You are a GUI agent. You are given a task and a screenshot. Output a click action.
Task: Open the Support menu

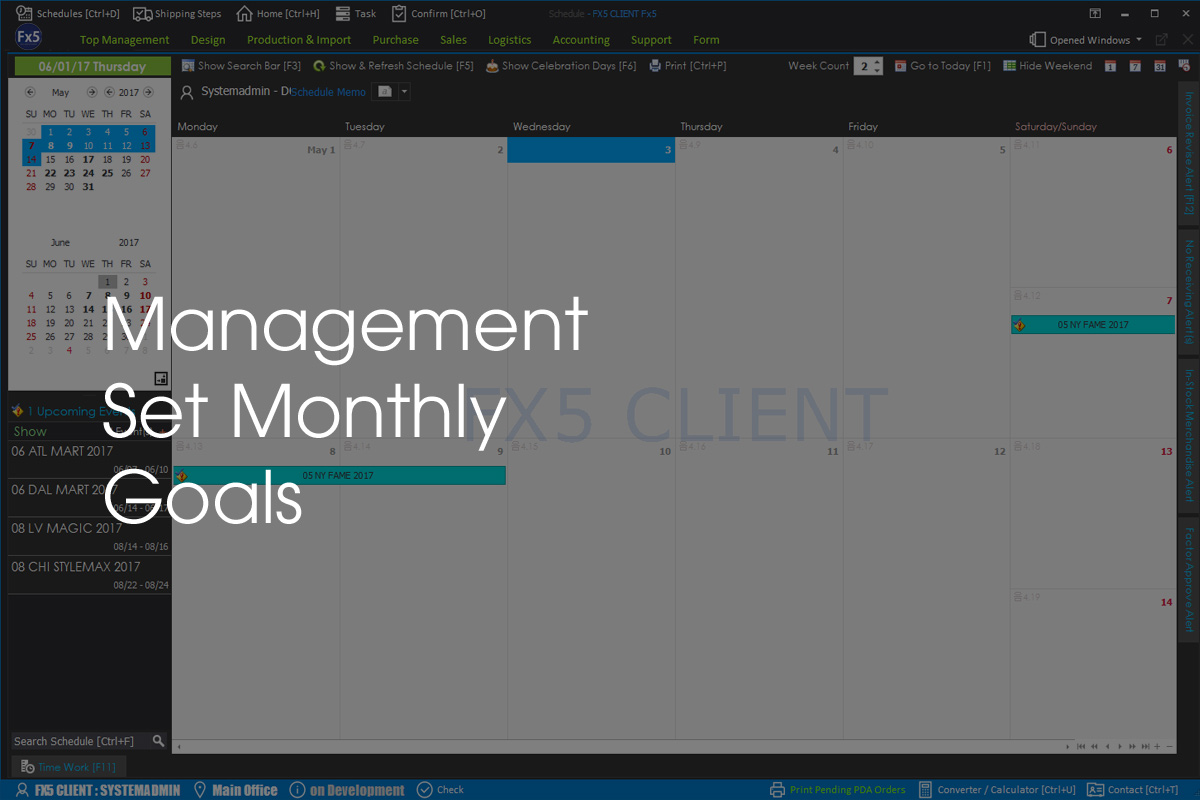pyautogui.click(x=651, y=40)
